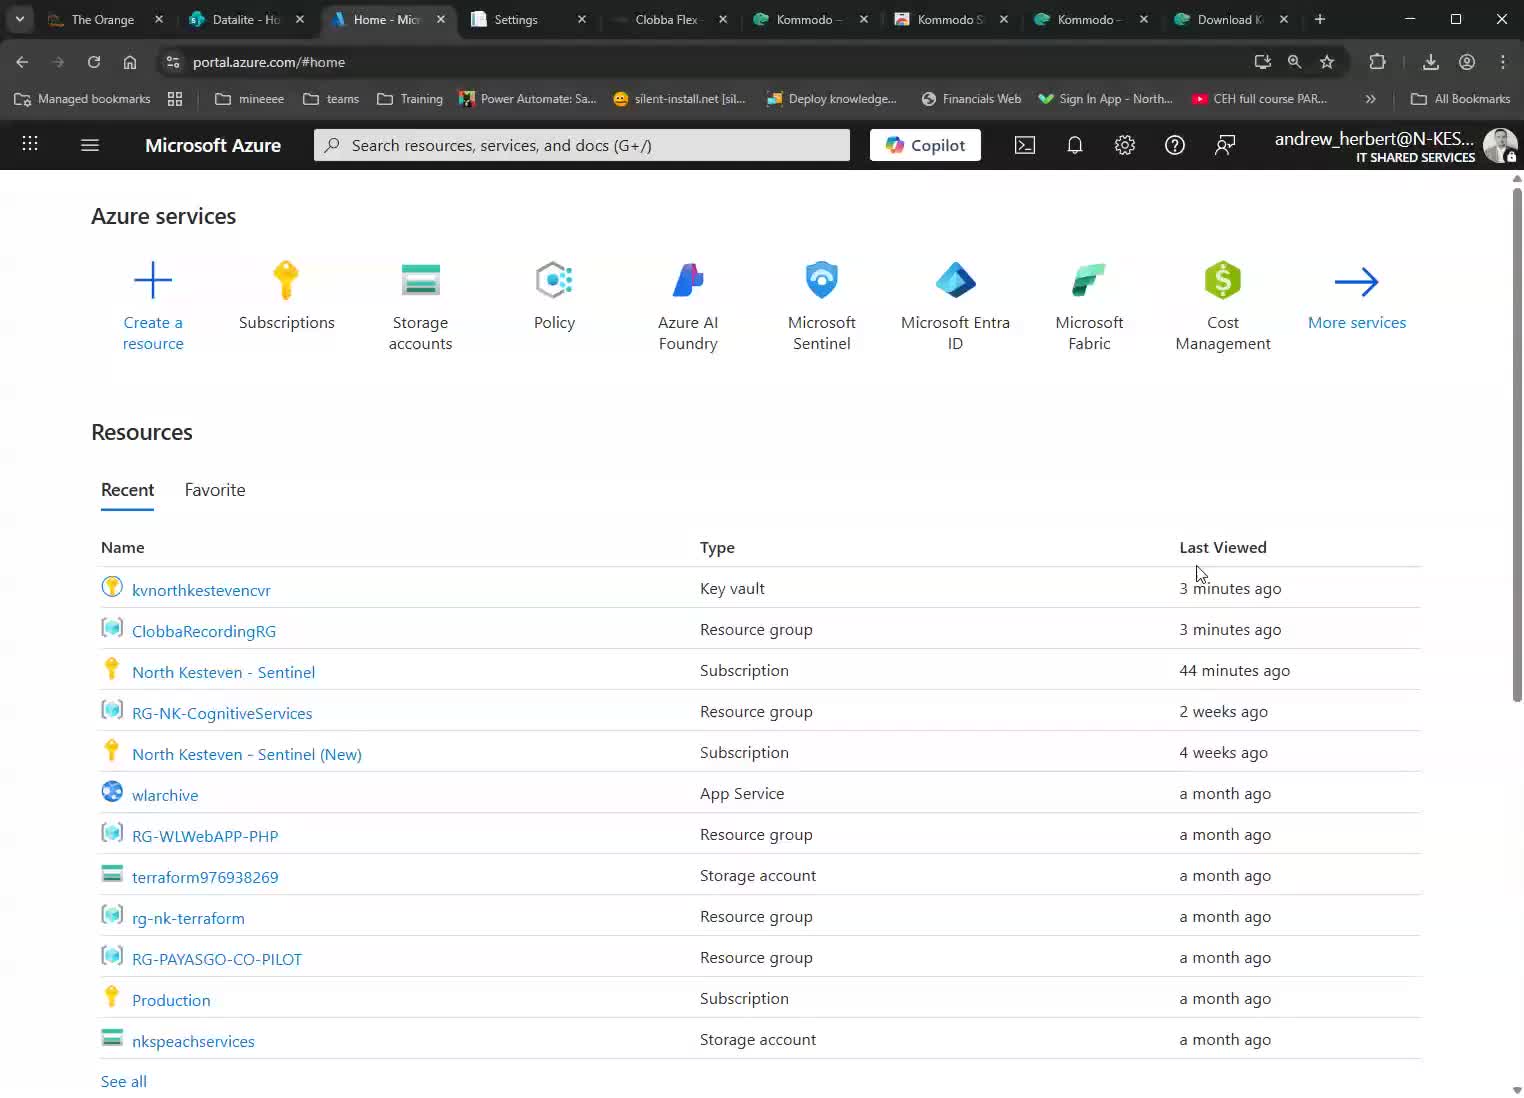Open the andrew_herbert account menu

[1394, 146]
